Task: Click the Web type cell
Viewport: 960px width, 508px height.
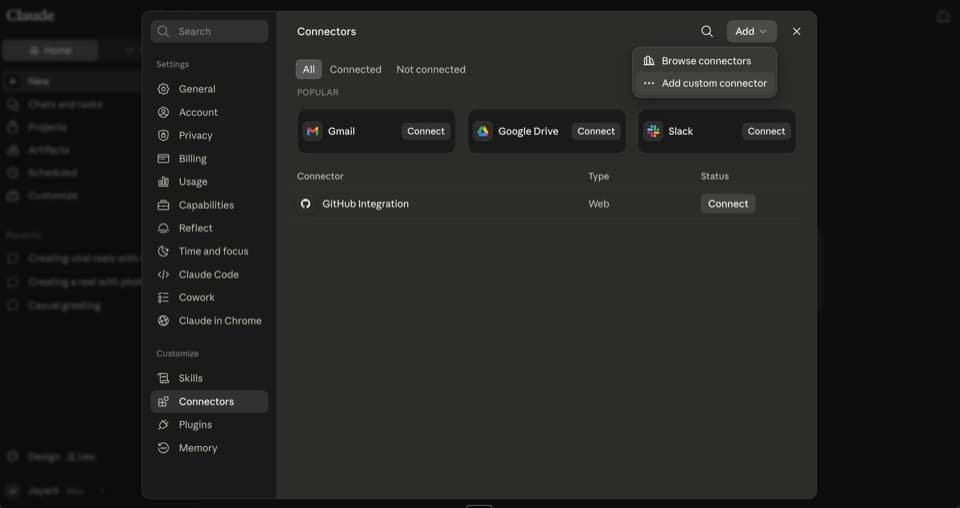Action: click(x=599, y=204)
